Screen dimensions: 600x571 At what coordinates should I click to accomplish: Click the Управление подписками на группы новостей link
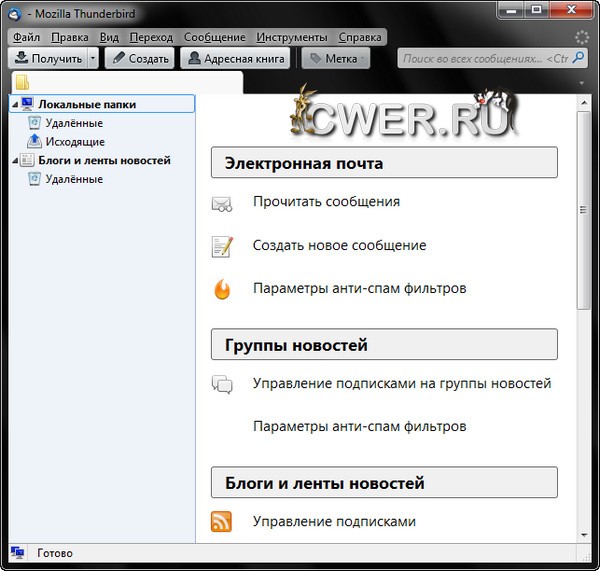tap(401, 384)
